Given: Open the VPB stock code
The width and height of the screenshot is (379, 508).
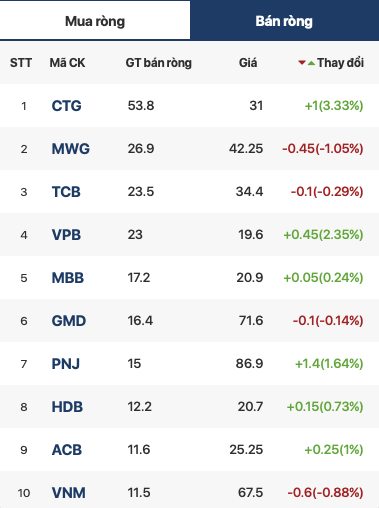Looking at the screenshot, I should 66,235.
